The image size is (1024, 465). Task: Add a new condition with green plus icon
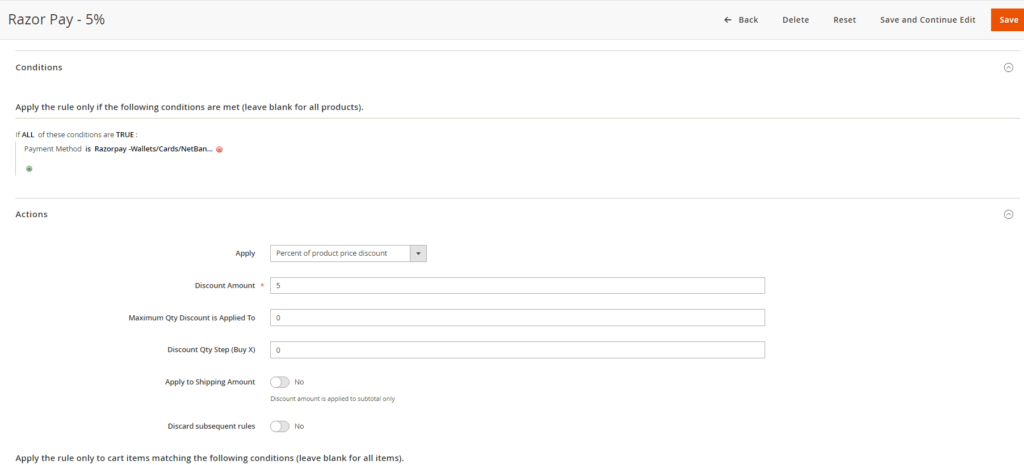[x=29, y=168]
